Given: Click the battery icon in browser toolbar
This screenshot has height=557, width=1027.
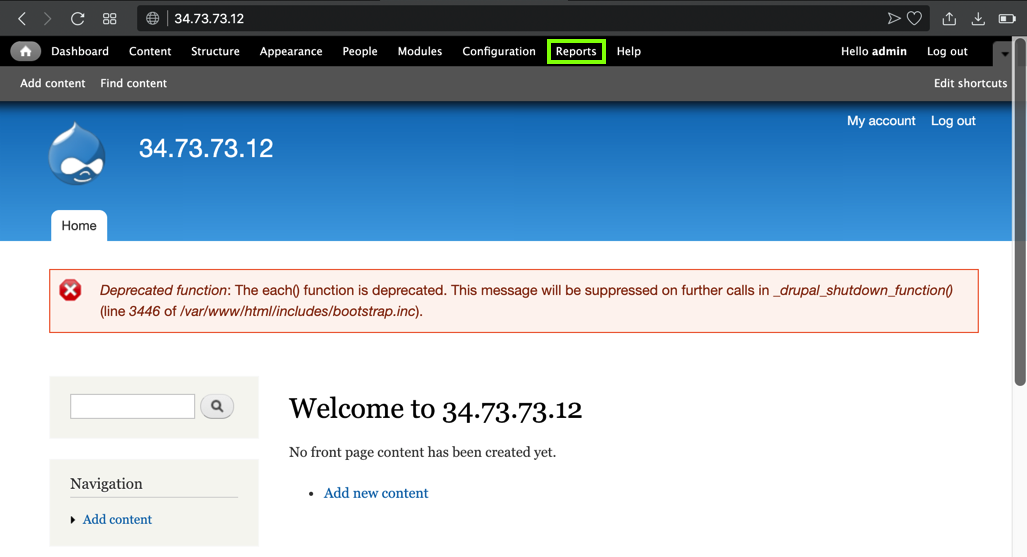Looking at the screenshot, I should pyautogui.click(x=1007, y=18).
